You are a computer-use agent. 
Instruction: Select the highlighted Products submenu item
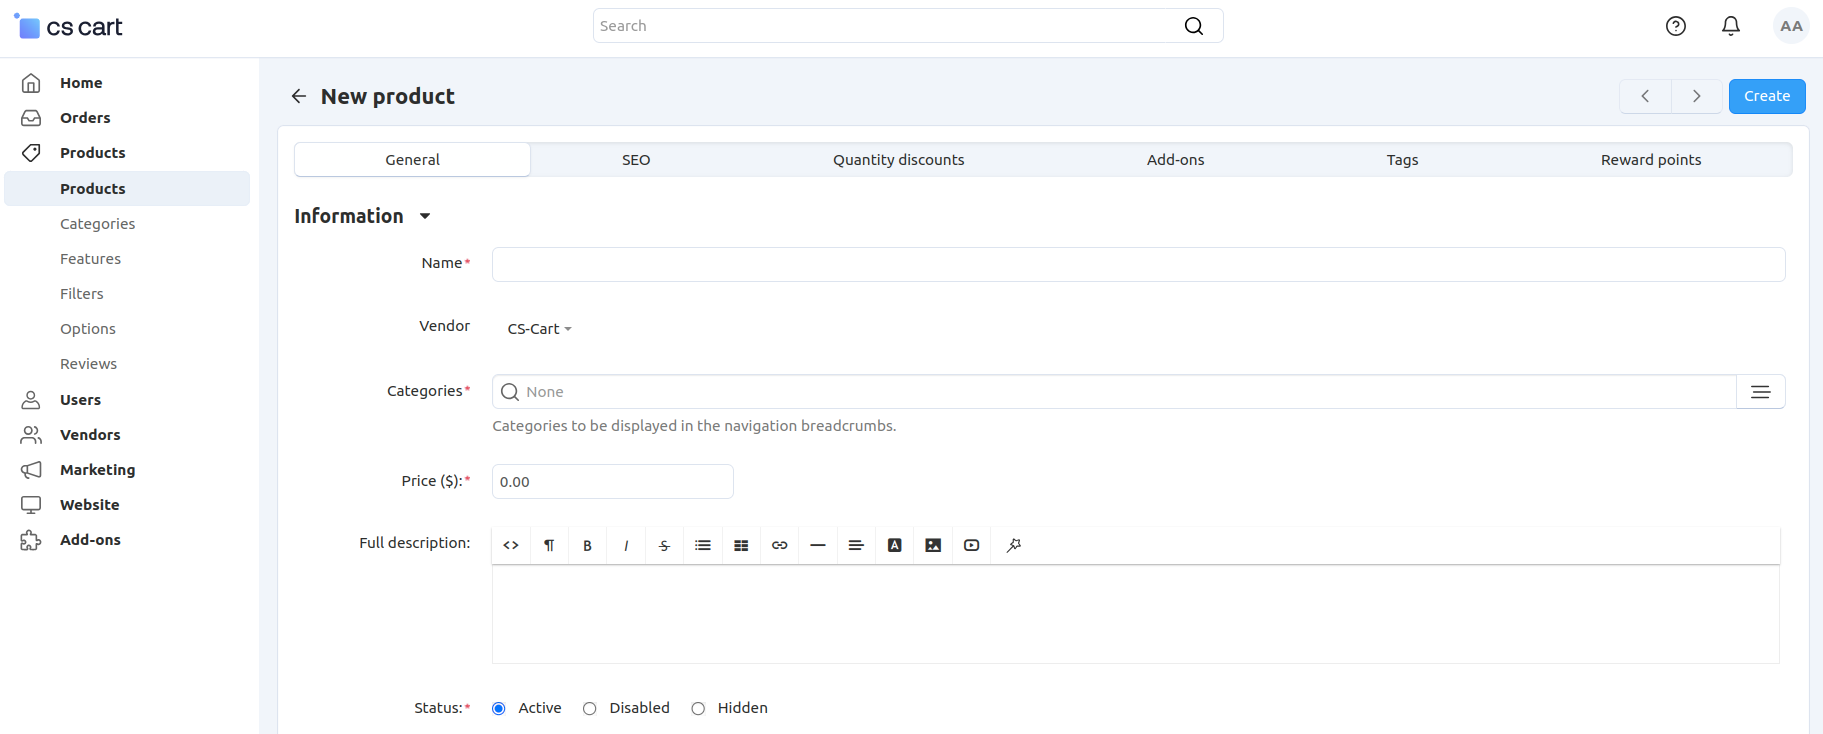127,189
